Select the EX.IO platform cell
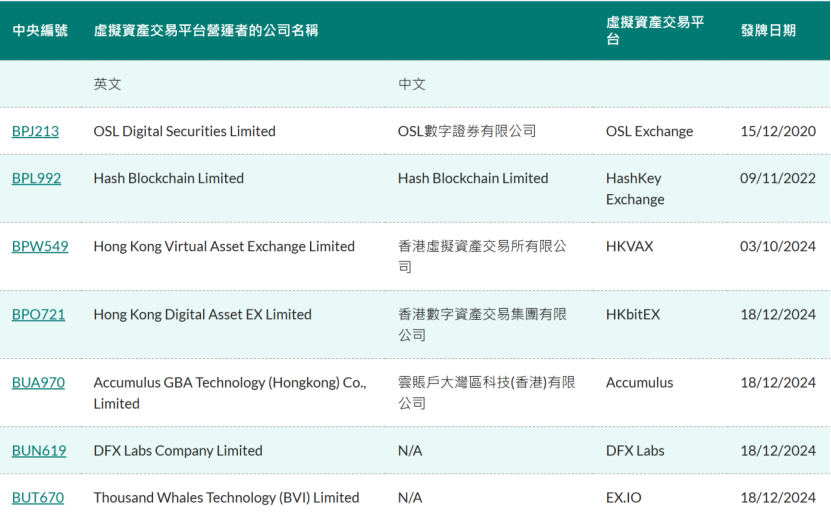Image resolution: width=831 pixels, height=520 pixels. point(624,497)
